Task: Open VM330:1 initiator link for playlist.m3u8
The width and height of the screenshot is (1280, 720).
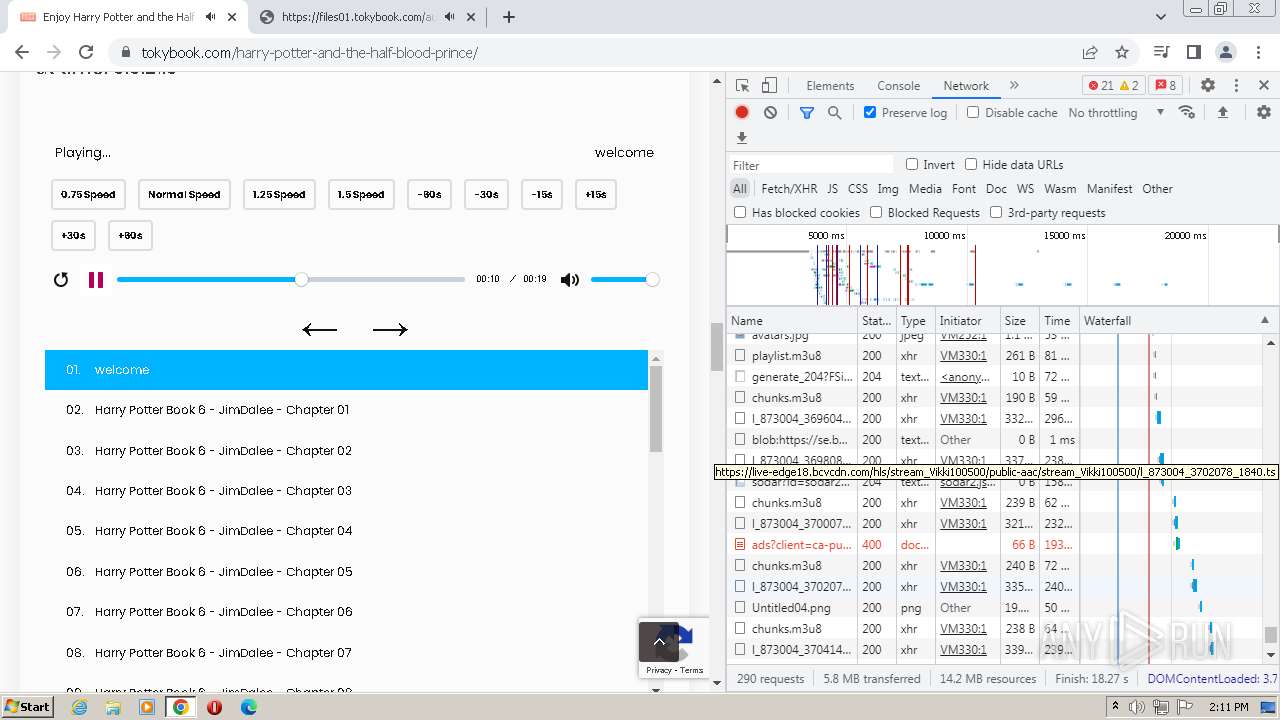Action: click(x=963, y=356)
